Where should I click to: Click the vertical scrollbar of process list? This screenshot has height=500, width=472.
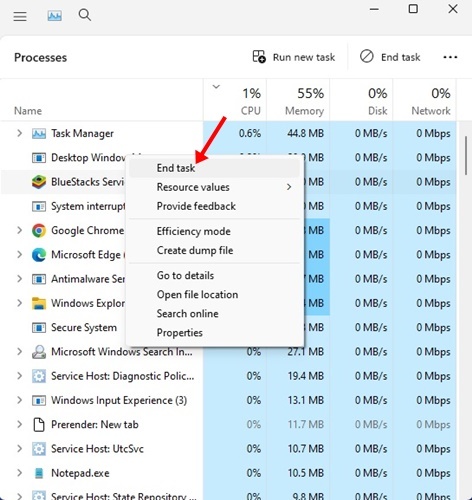[x=466, y=155]
